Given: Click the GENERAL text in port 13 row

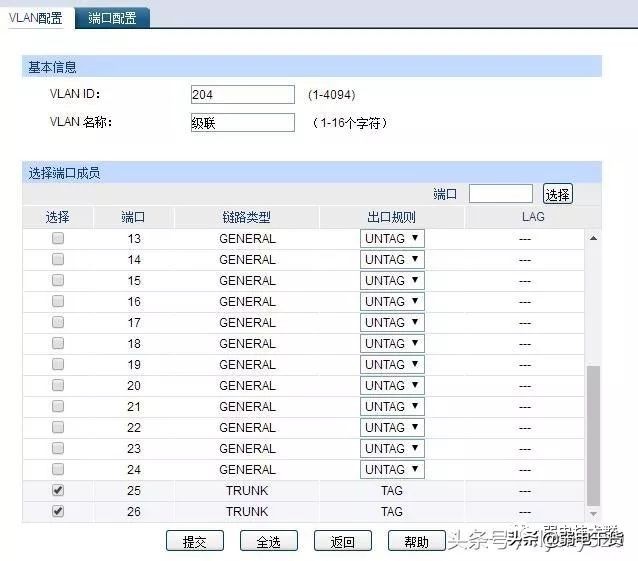Looking at the screenshot, I should click(x=247, y=238).
